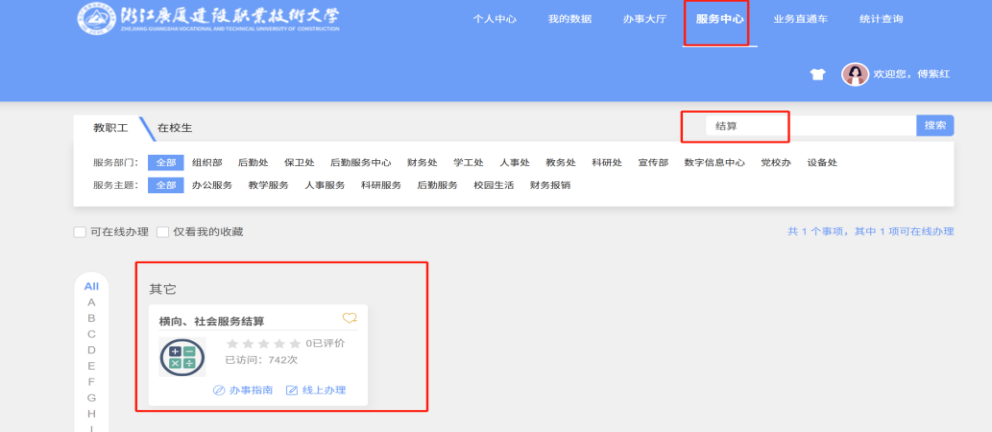Screen dimensions: 992x432
Task: Click the 搜索 search button
Action: coord(934,126)
